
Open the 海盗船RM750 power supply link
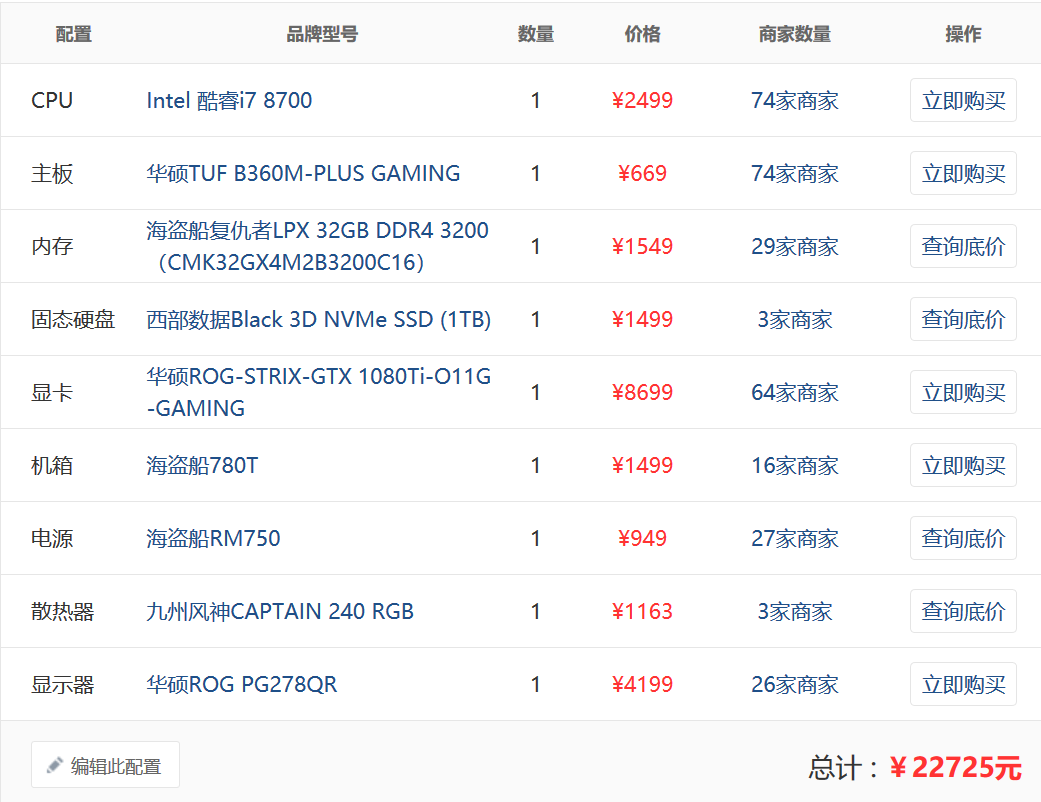[213, 538]
